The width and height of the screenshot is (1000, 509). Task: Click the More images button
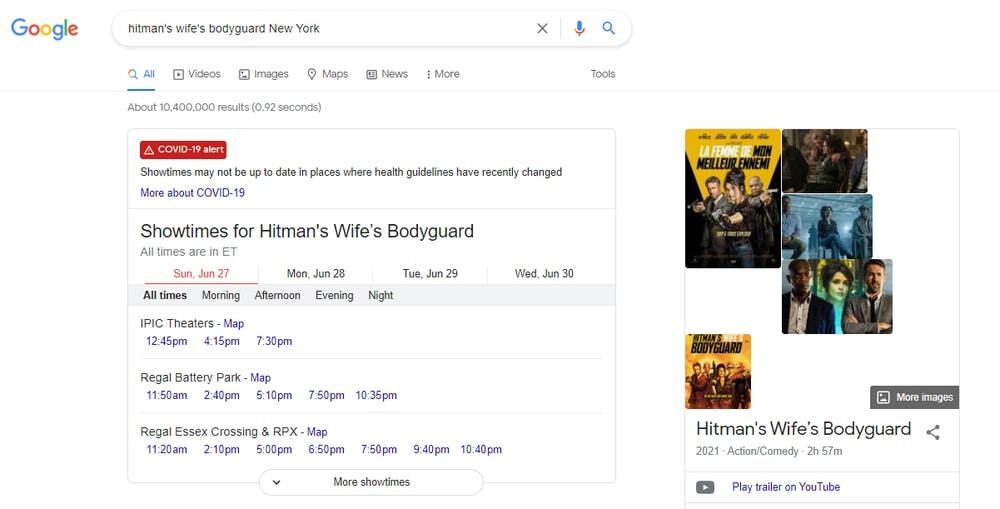click(915, 397)
